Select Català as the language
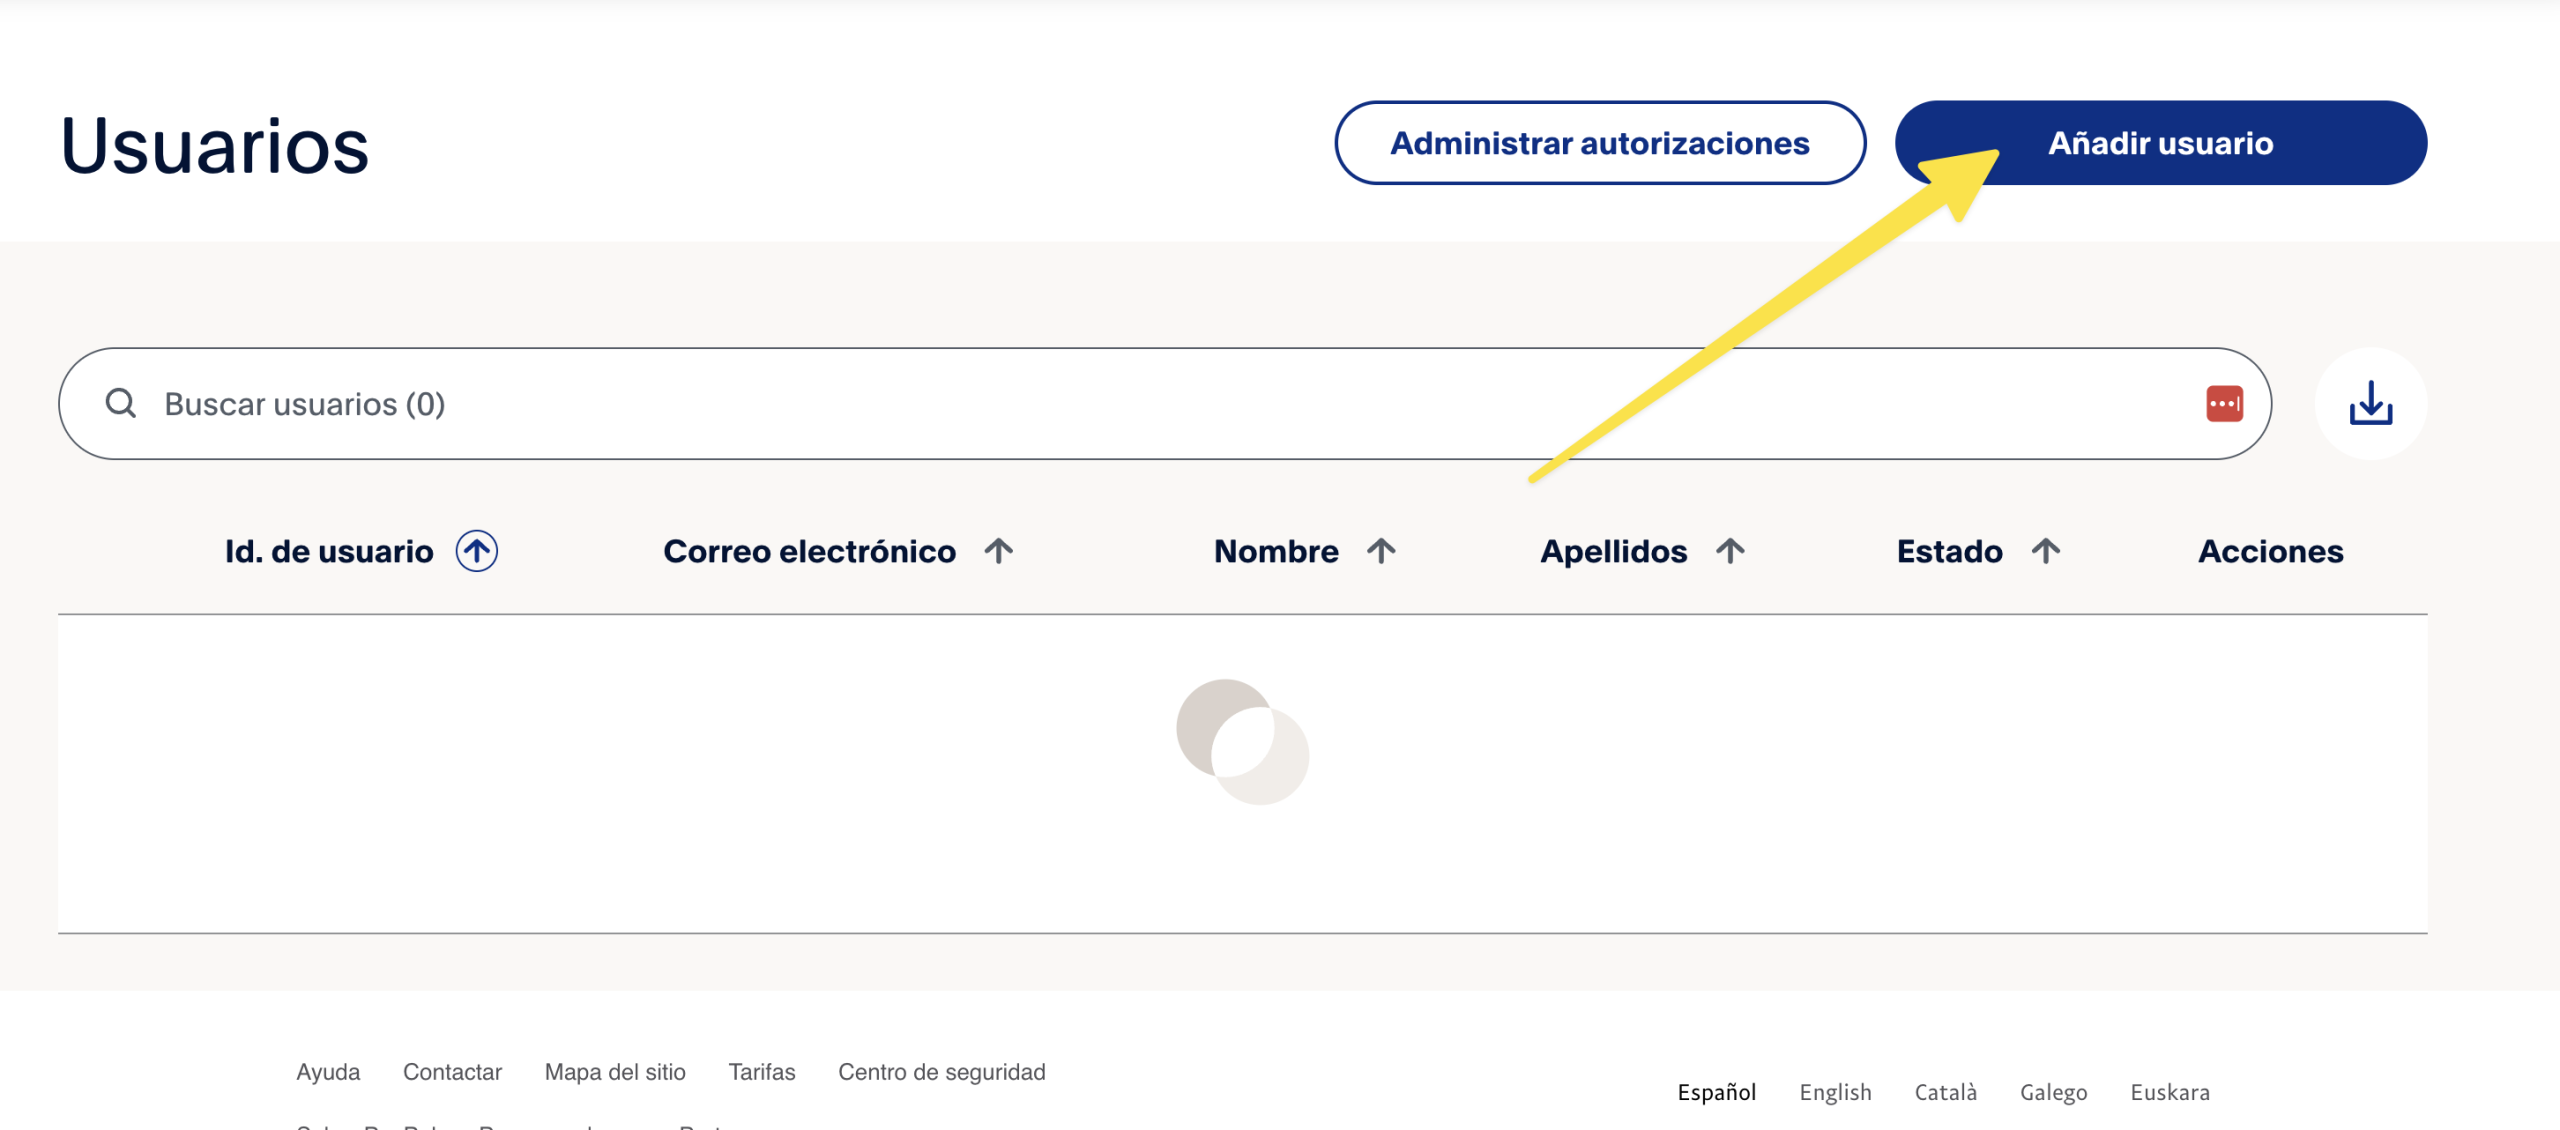The width and height of the screenshot is (2560, 1130). coord(1945,1091)
